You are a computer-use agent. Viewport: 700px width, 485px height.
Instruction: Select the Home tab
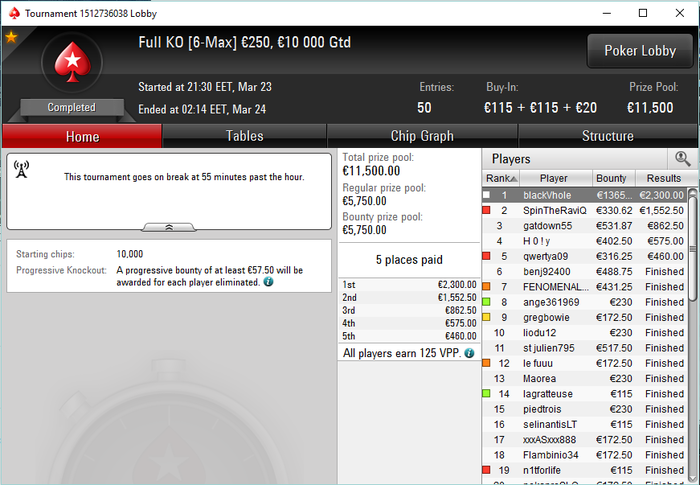click(82, 136)
